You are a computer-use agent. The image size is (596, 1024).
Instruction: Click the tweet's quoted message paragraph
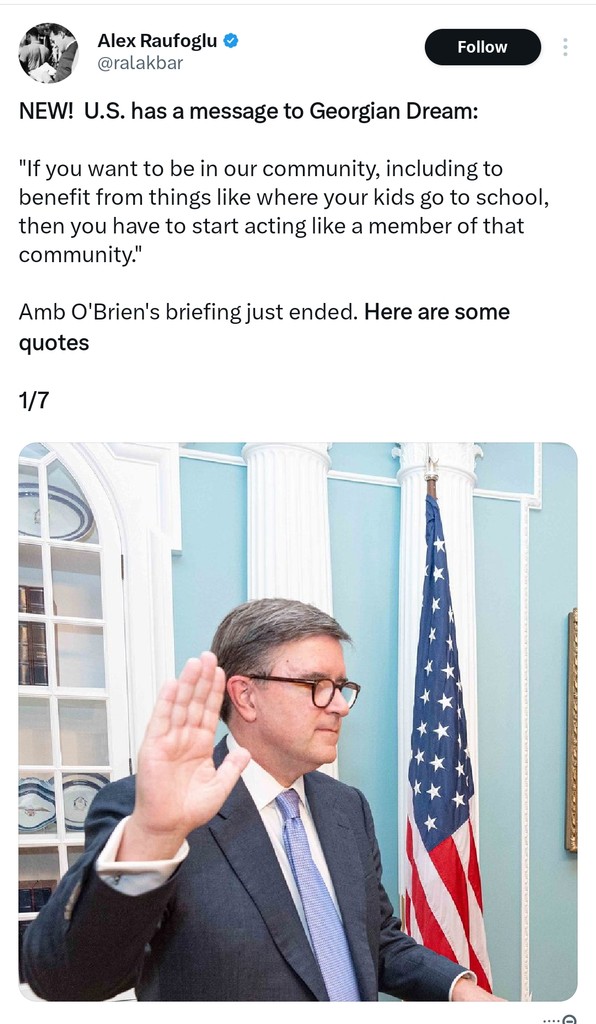[x=283, y=211]
